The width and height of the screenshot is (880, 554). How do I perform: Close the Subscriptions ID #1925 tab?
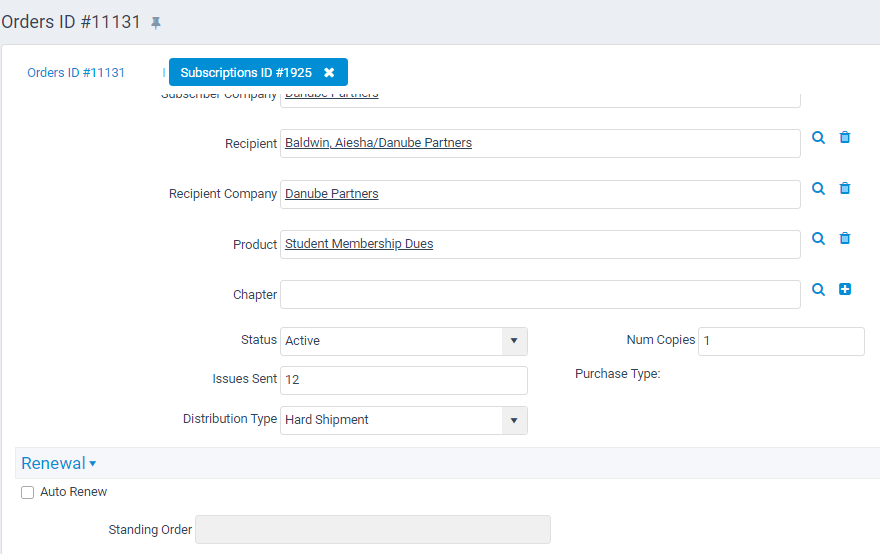[x=329, y=73]
